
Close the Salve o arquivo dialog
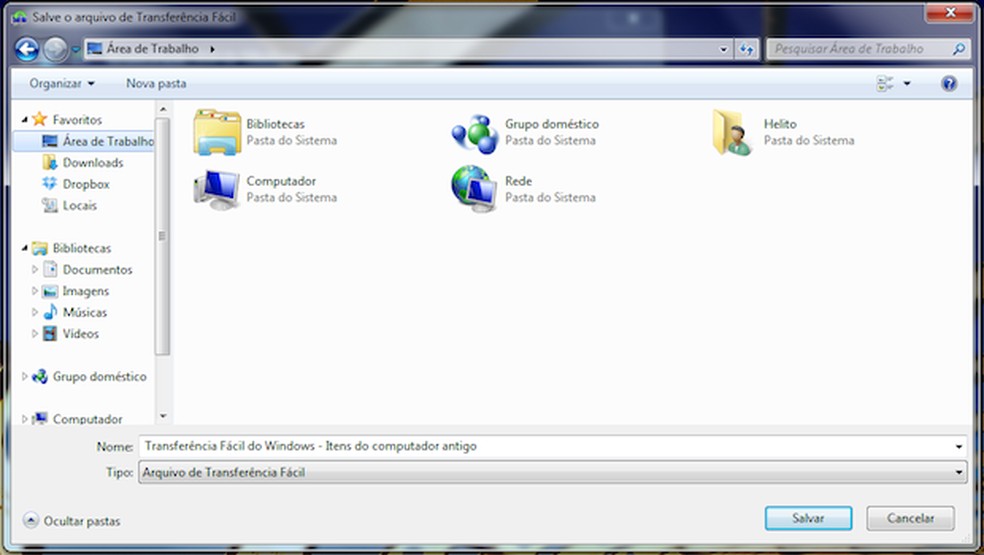pos(949,13)
